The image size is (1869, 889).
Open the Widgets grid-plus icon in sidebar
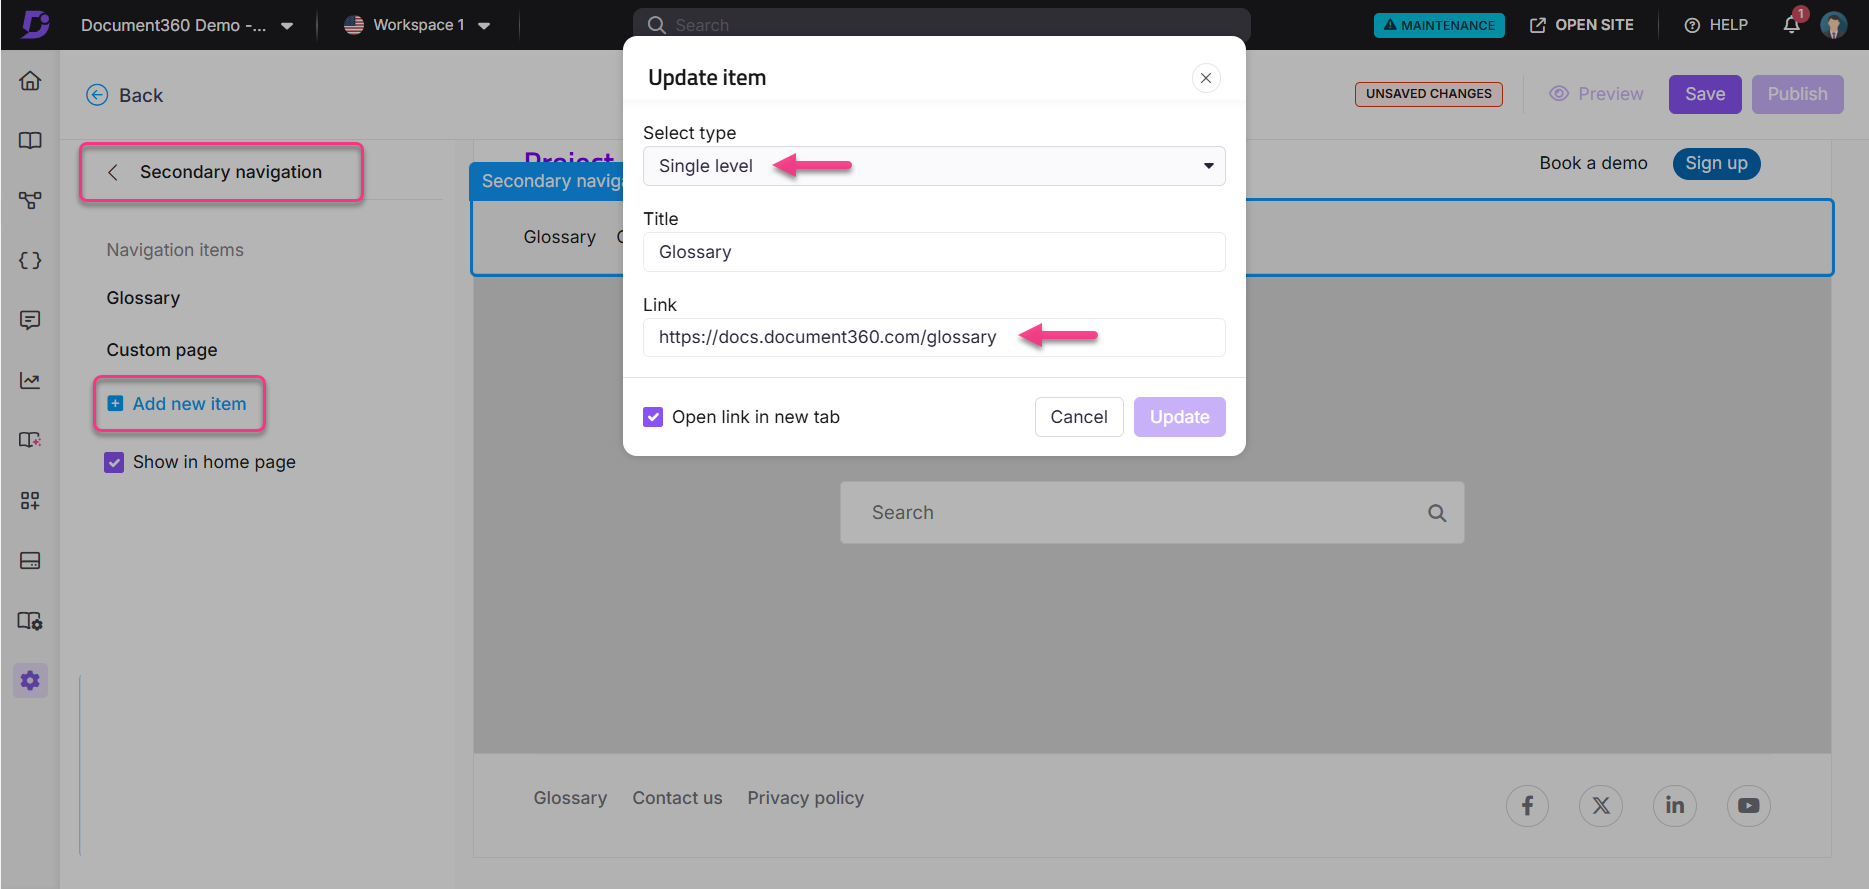click(x=30, y=501)
